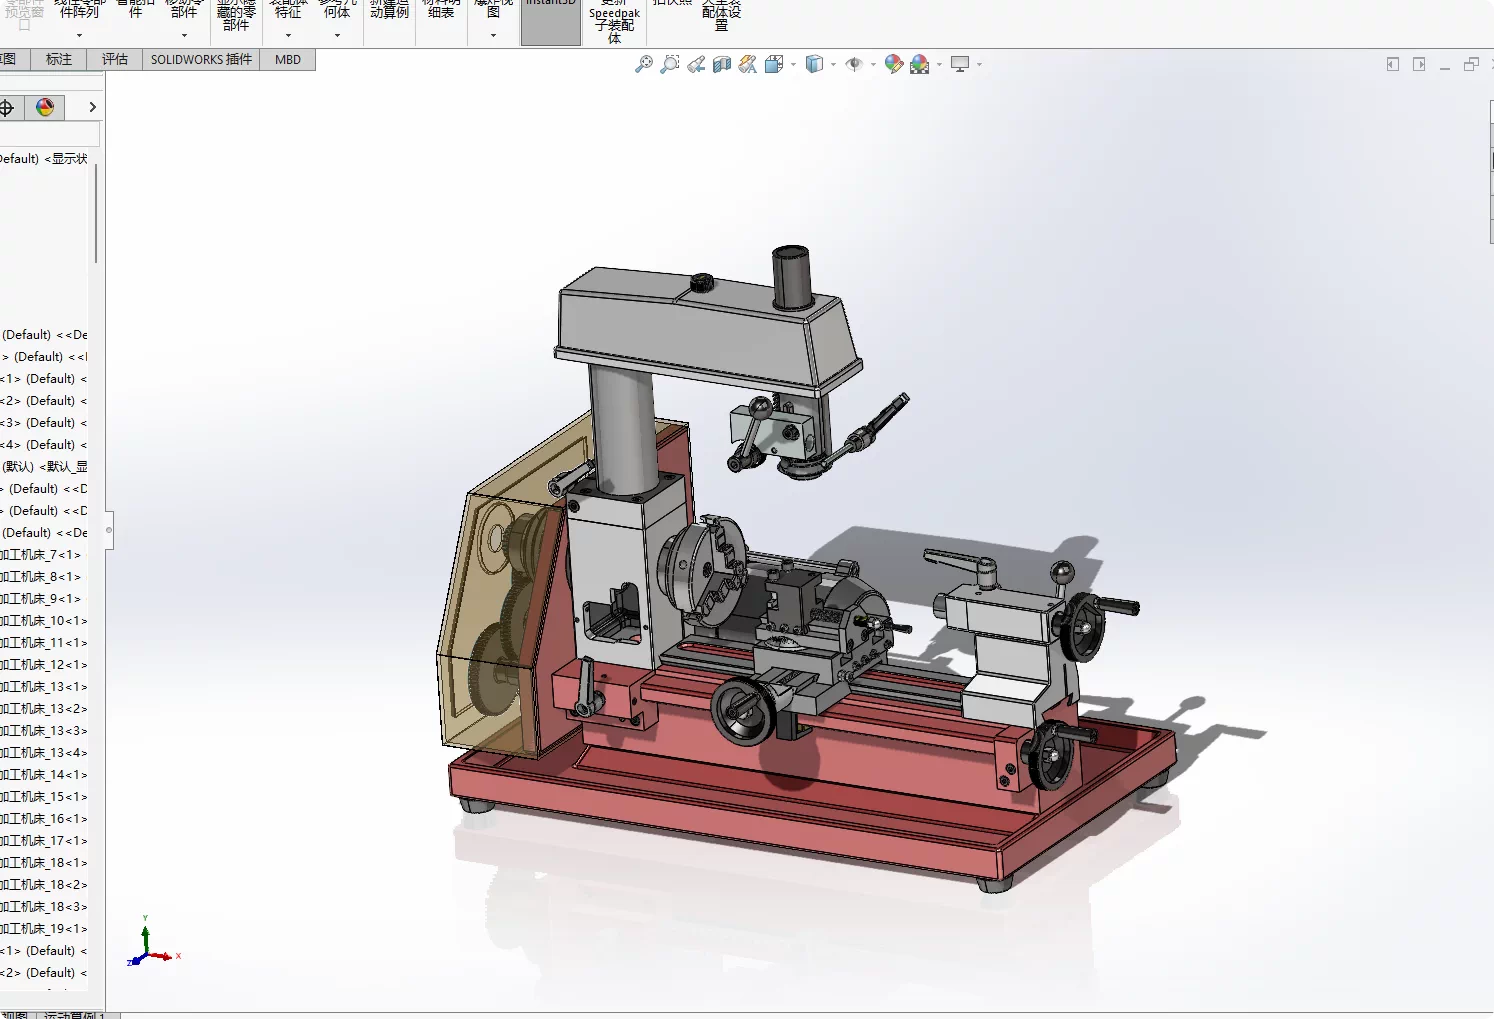
Task: Select tree item 加工机床_17<1>
Action: (x=43, y=841)
